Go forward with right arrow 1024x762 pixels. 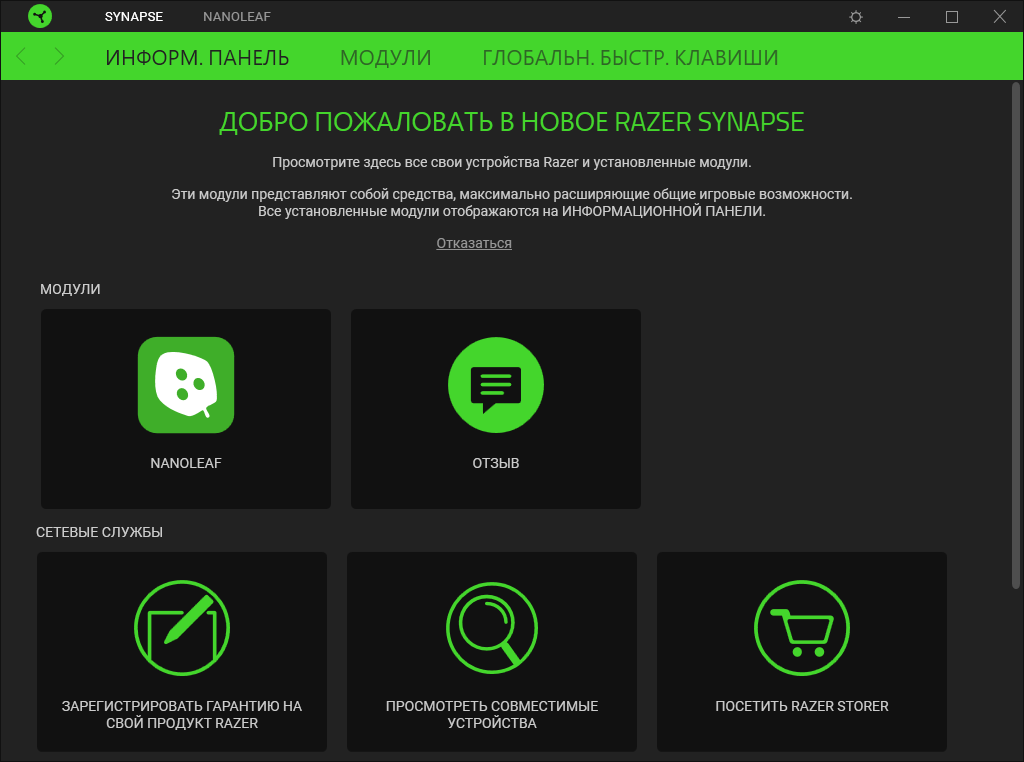pos(59,57)
